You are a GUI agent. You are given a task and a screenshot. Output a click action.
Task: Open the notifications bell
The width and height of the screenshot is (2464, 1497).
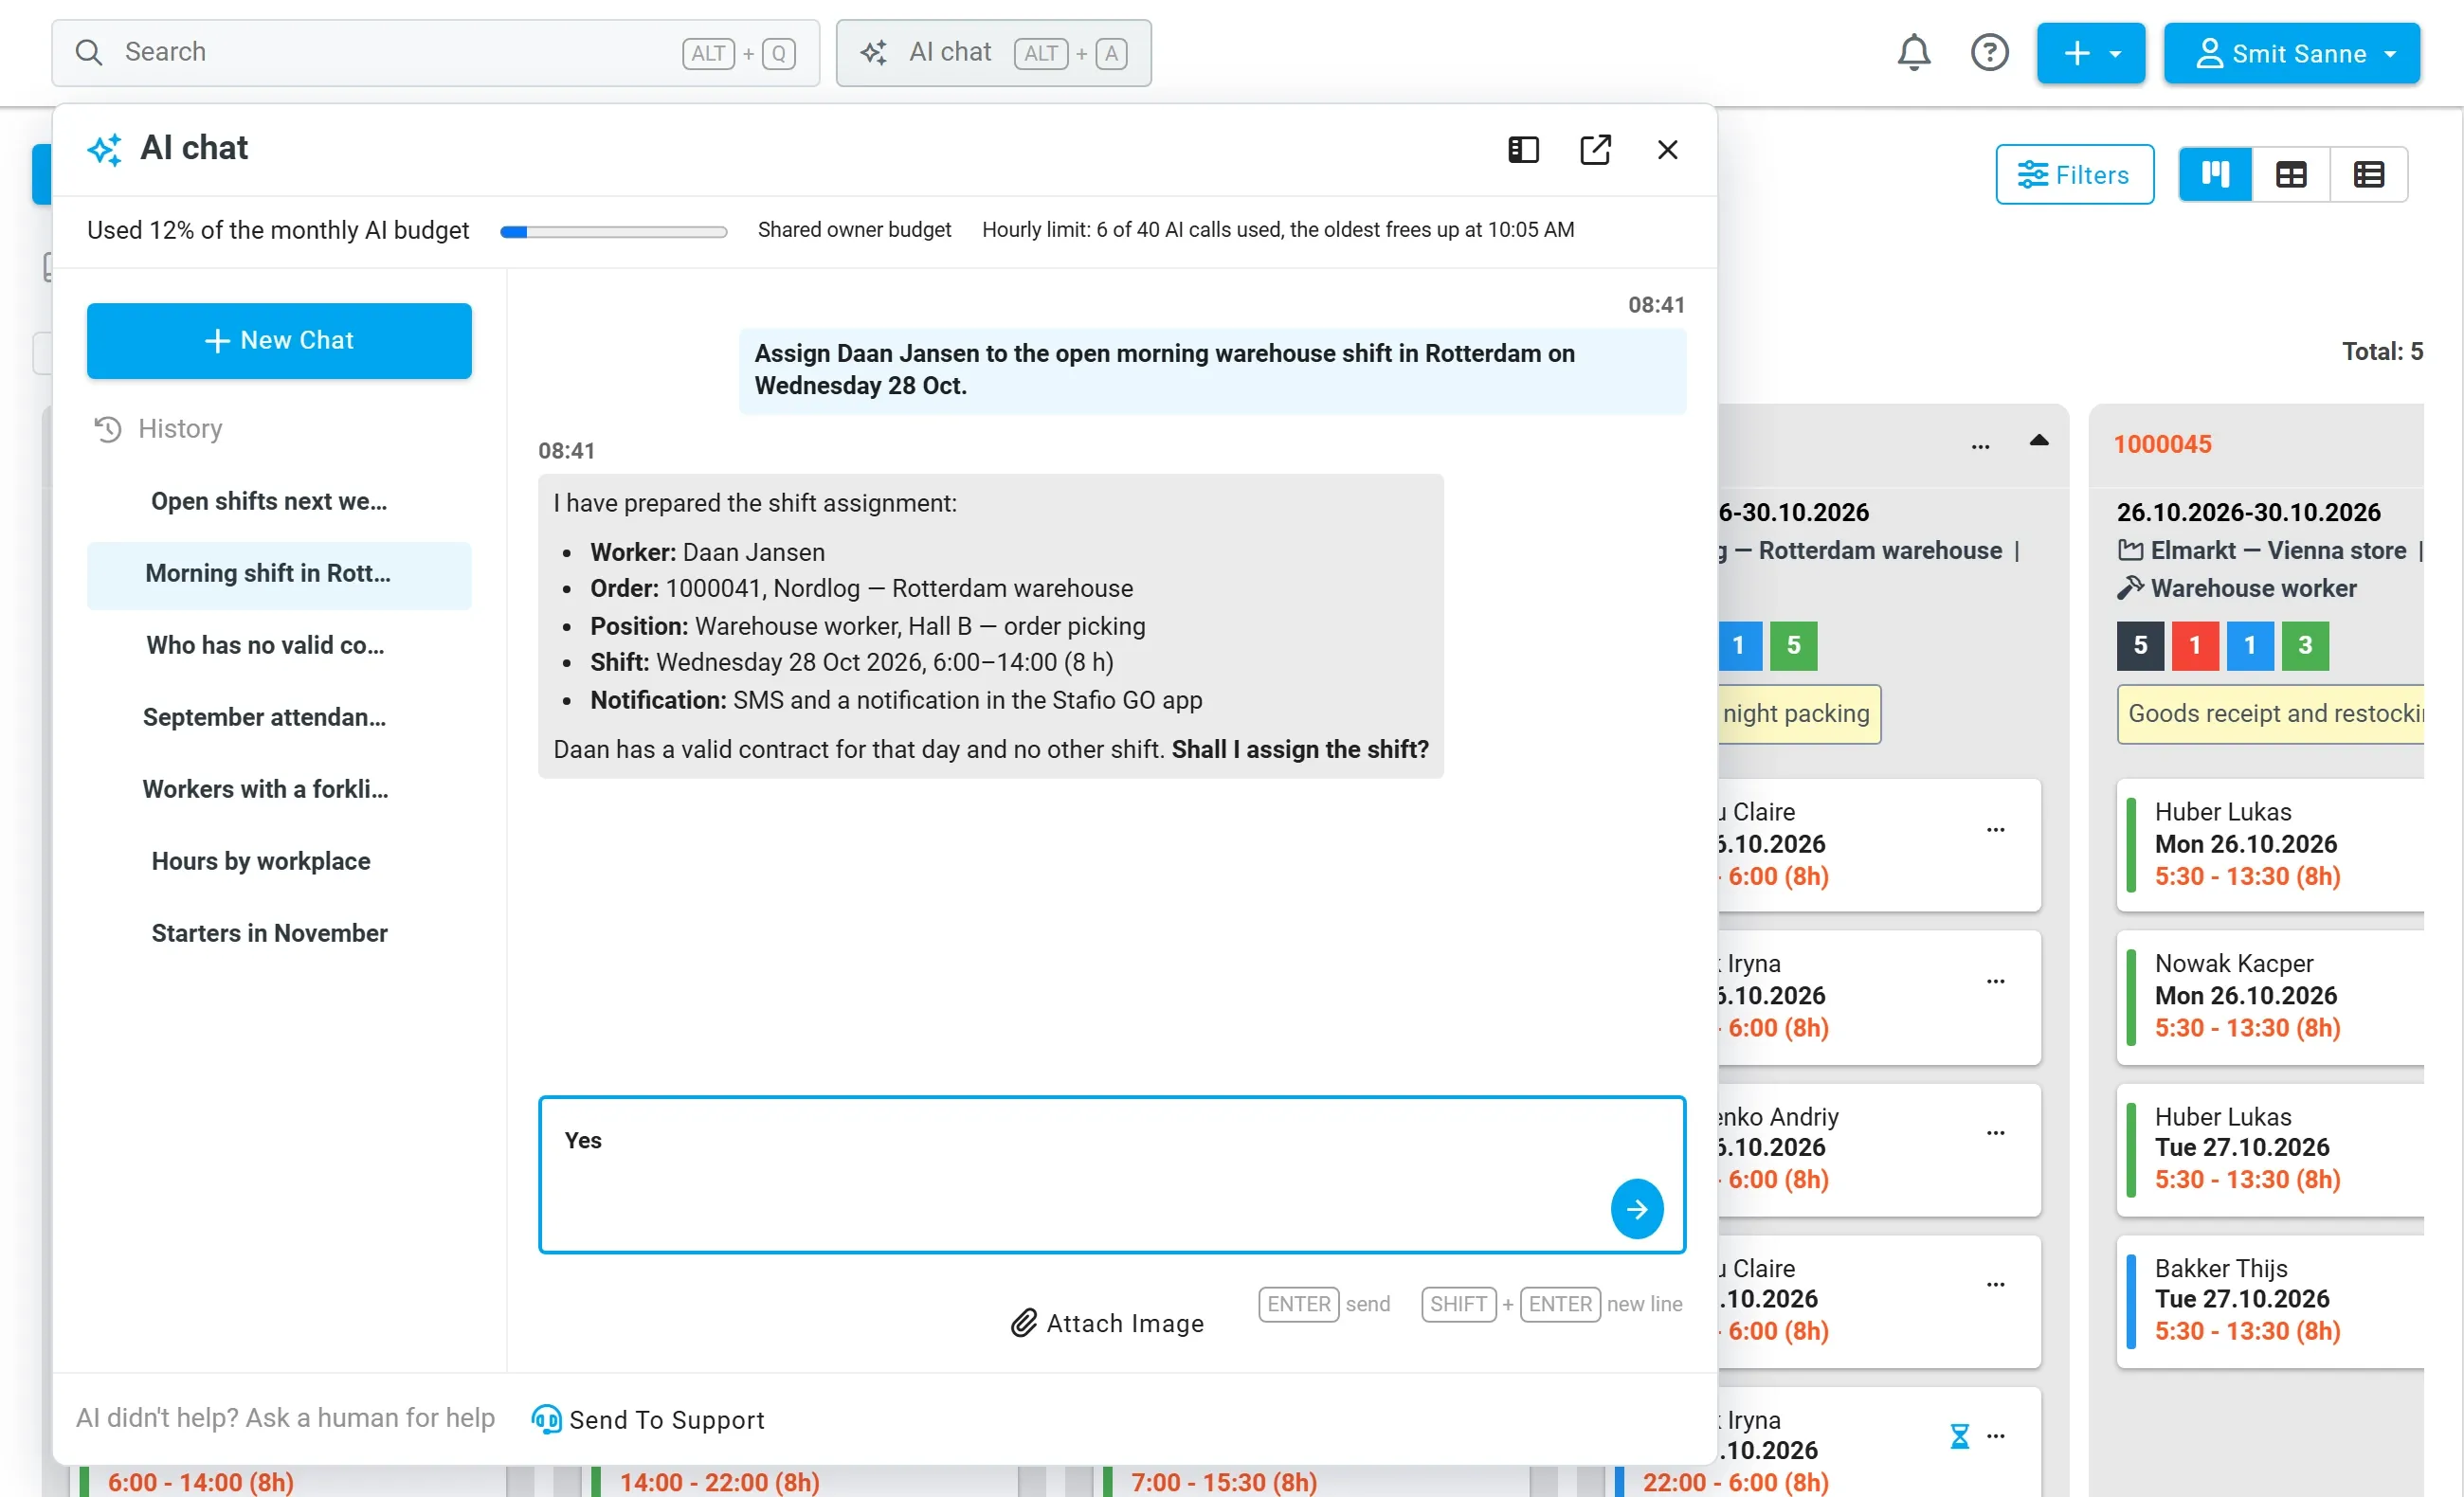click(1913, 53)
